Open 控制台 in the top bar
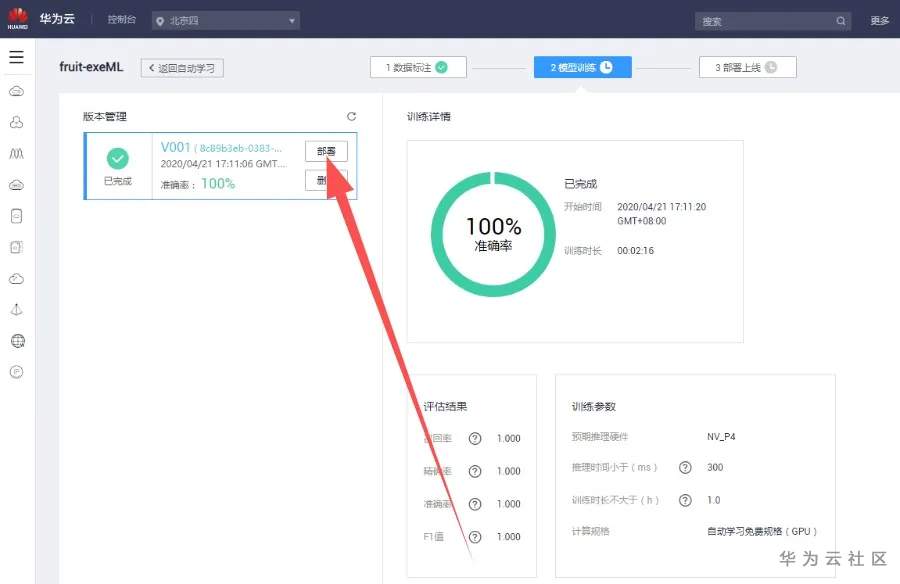The height and width of the screenshot is (584, 900). pos(122,20)
